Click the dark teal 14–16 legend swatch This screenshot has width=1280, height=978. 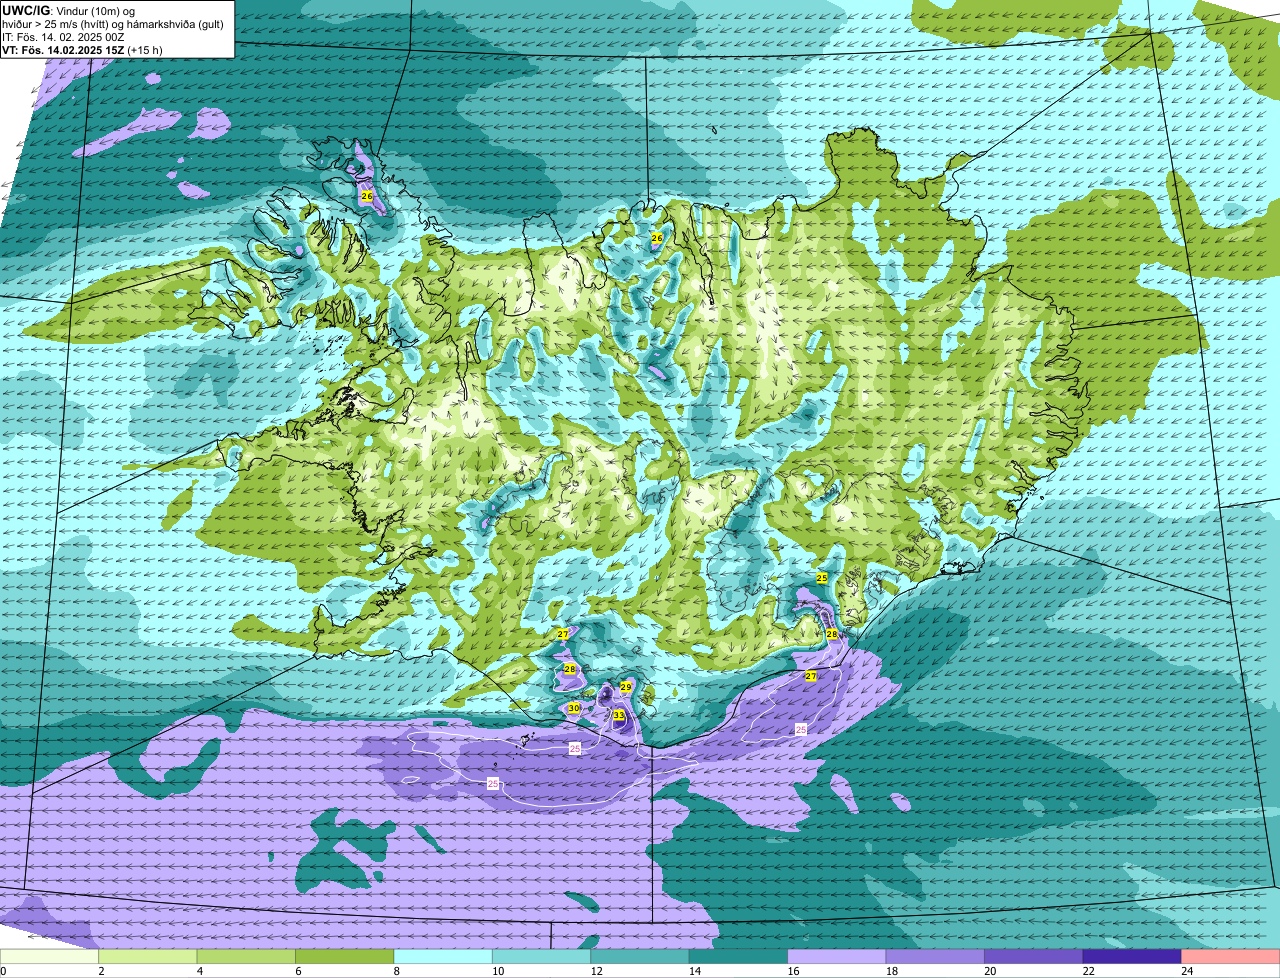739,957
